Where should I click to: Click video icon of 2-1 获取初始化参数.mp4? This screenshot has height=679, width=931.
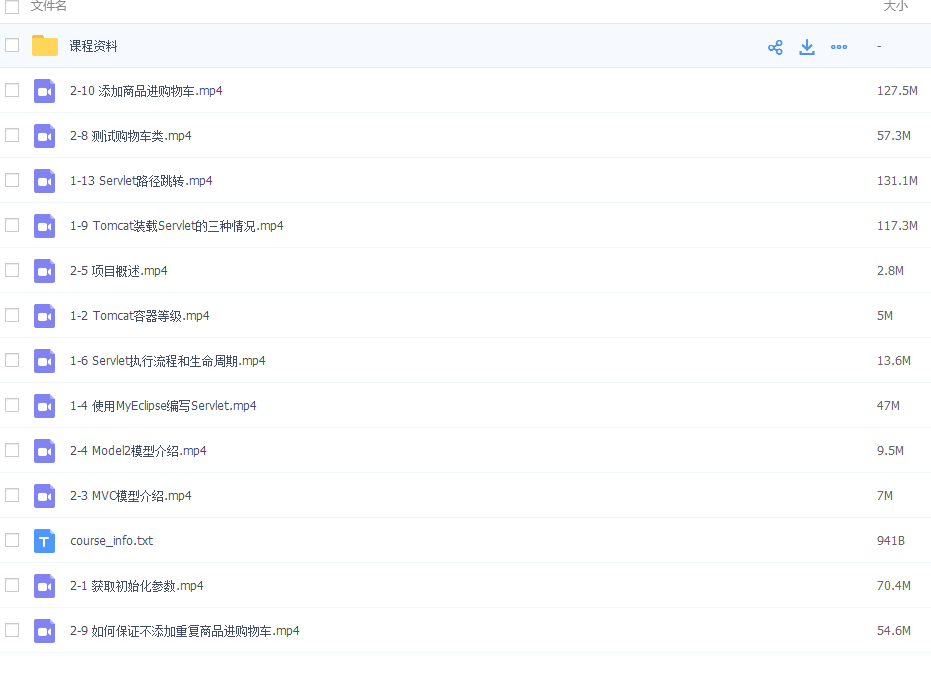point(45,586)
